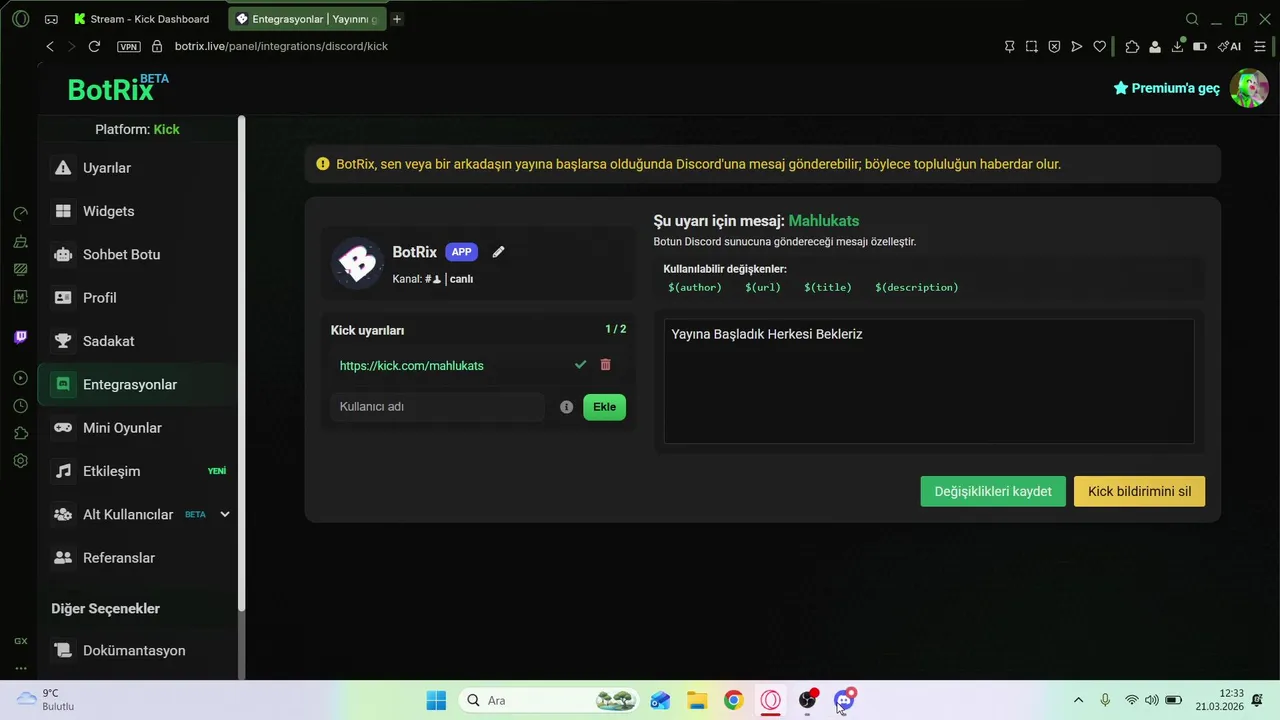Save with Değişiklikleri kaydet button

993,491
